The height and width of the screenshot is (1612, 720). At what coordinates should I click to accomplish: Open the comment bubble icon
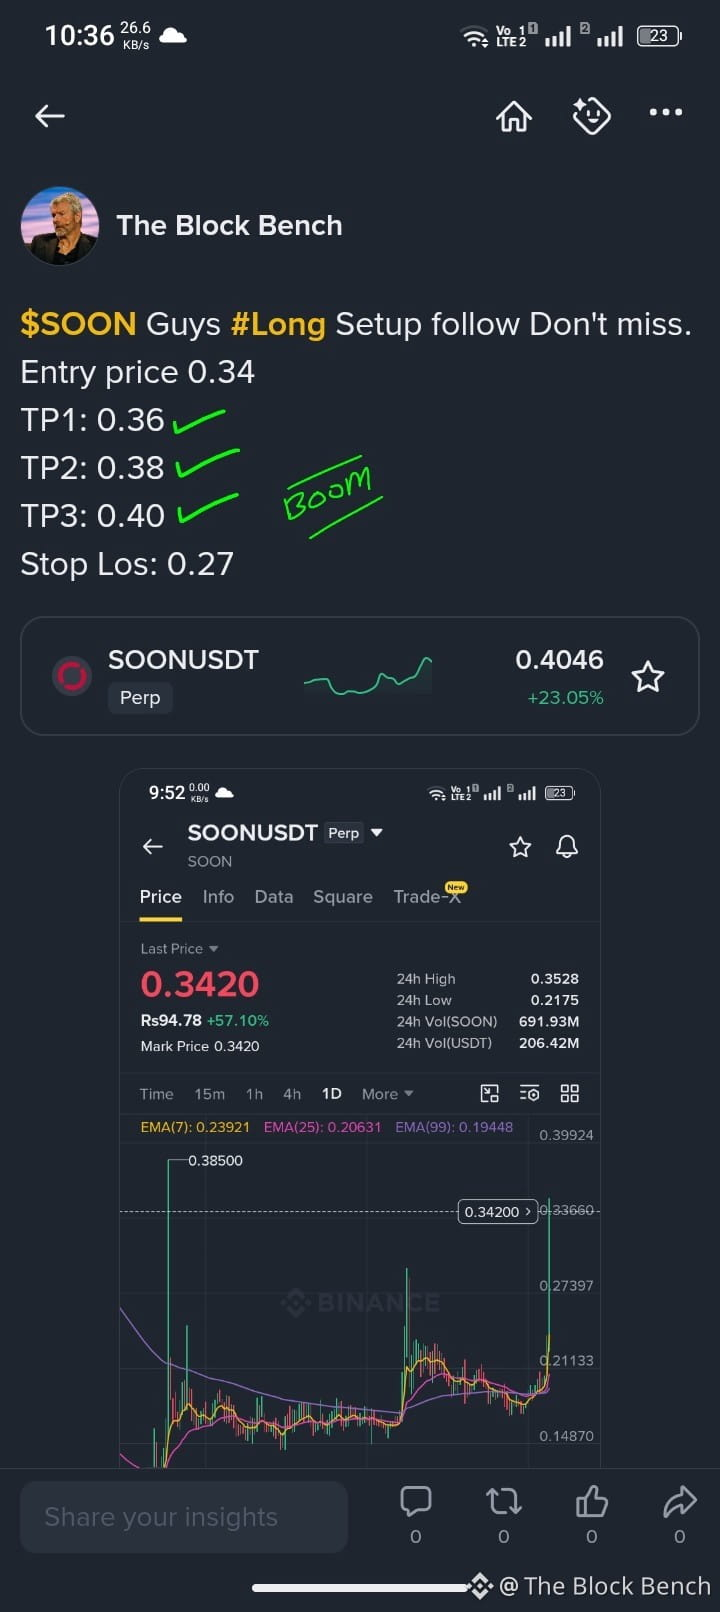coord(416,1501)
